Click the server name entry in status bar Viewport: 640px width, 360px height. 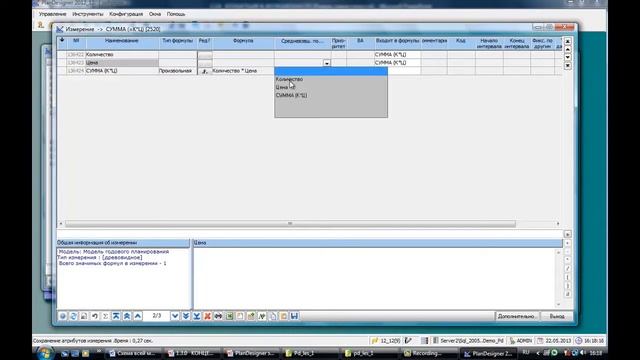click(x=468, y=340)
